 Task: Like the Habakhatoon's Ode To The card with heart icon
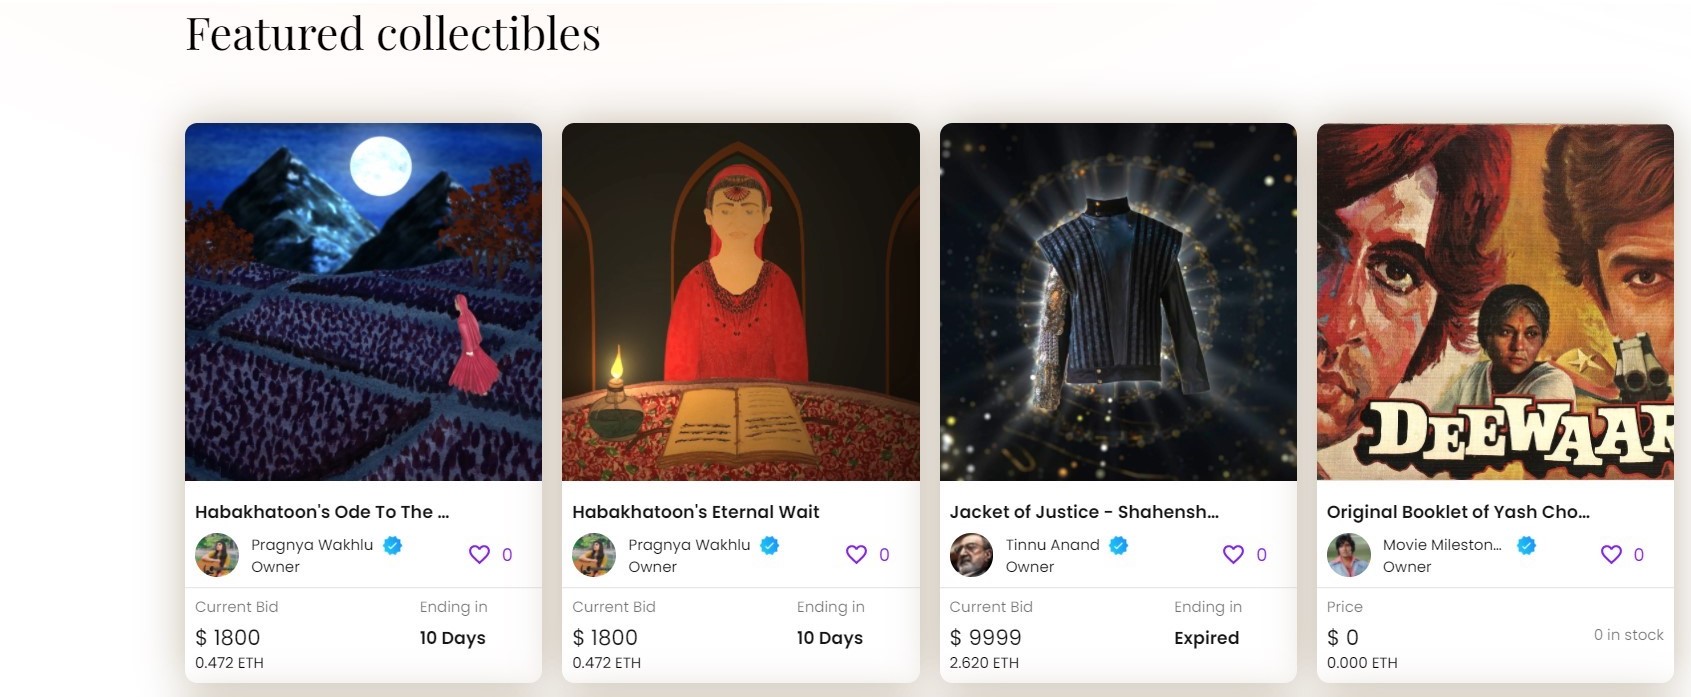(479, 554)
